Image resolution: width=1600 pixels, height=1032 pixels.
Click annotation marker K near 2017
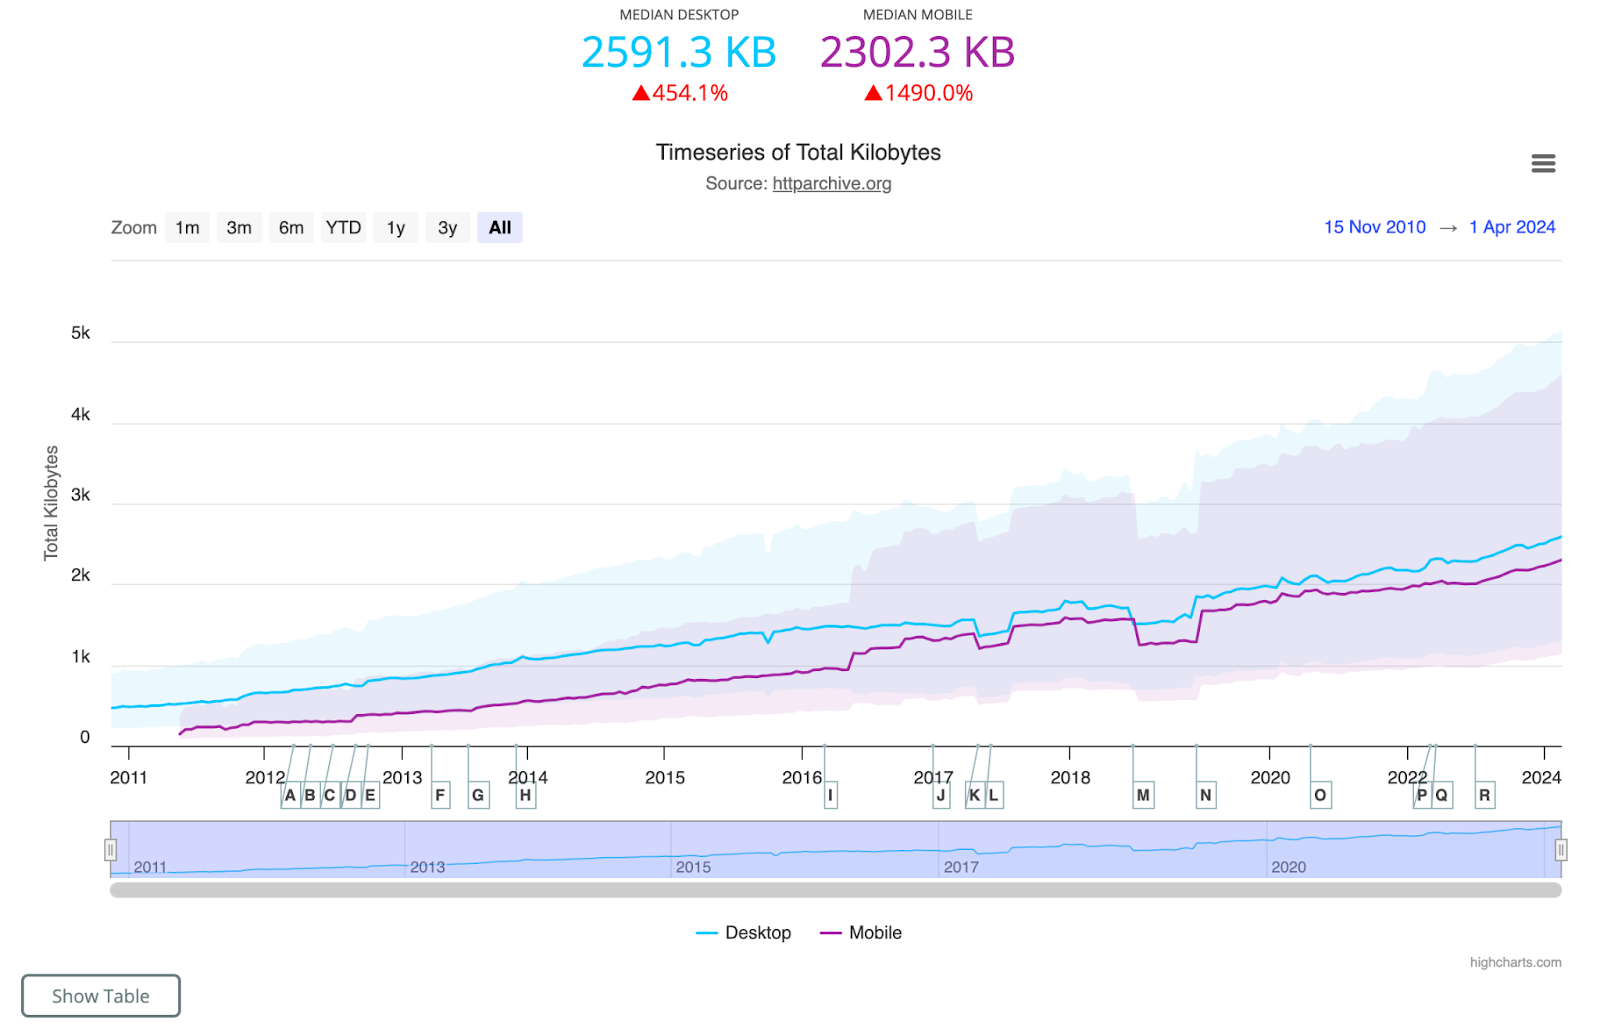974,794
